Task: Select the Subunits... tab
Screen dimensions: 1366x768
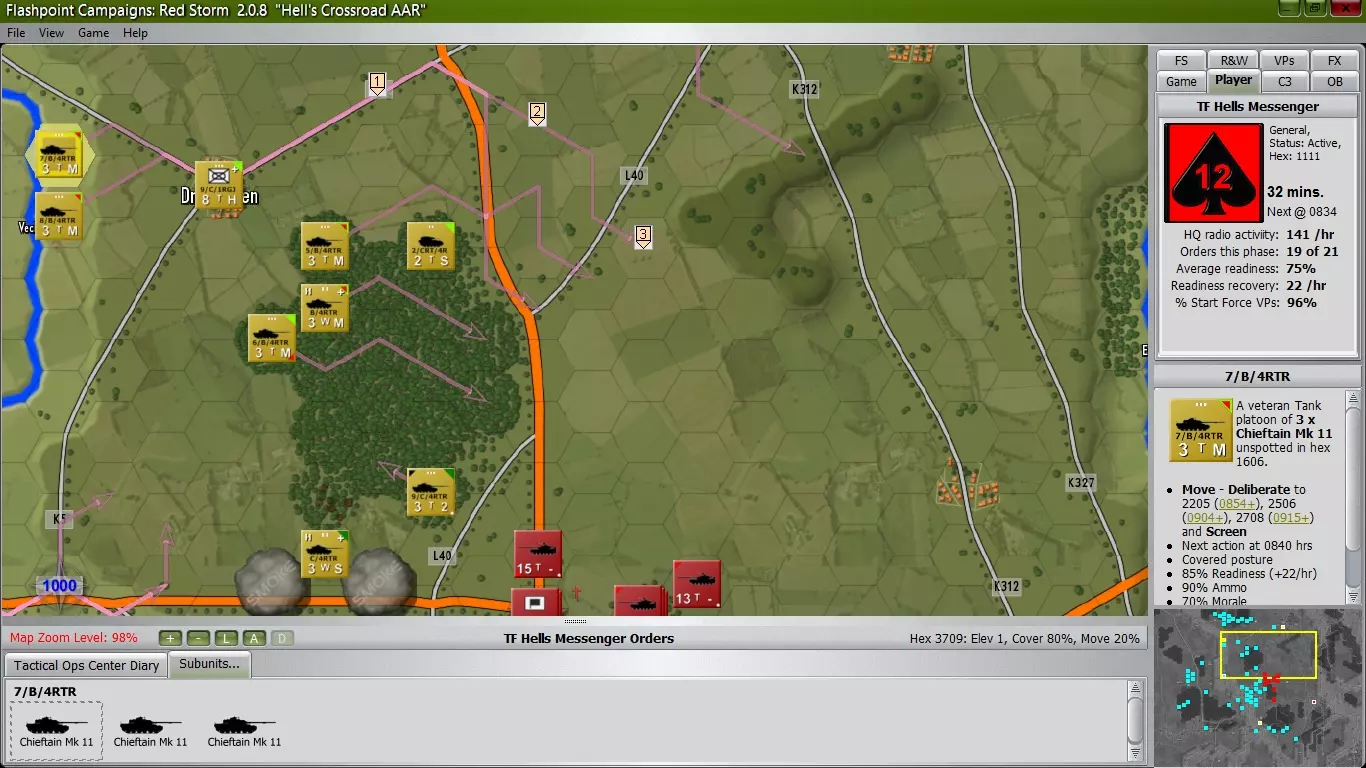Action: [x=210, y=664]
